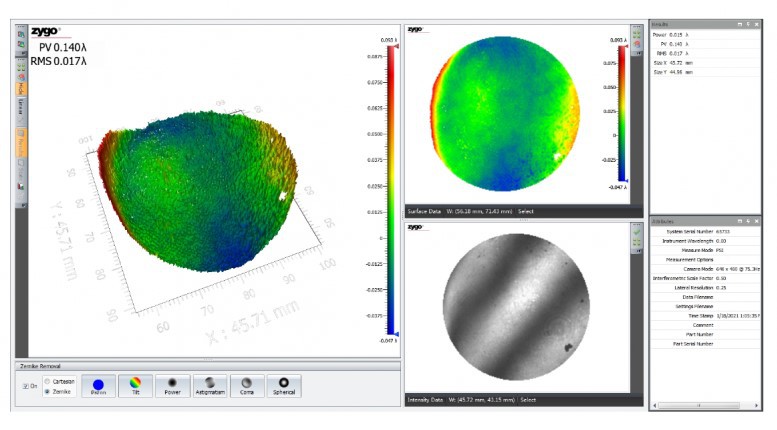Toggle Coma term removal
The width and height of the screenshot is (777, 430).
[x=247, y=385]
